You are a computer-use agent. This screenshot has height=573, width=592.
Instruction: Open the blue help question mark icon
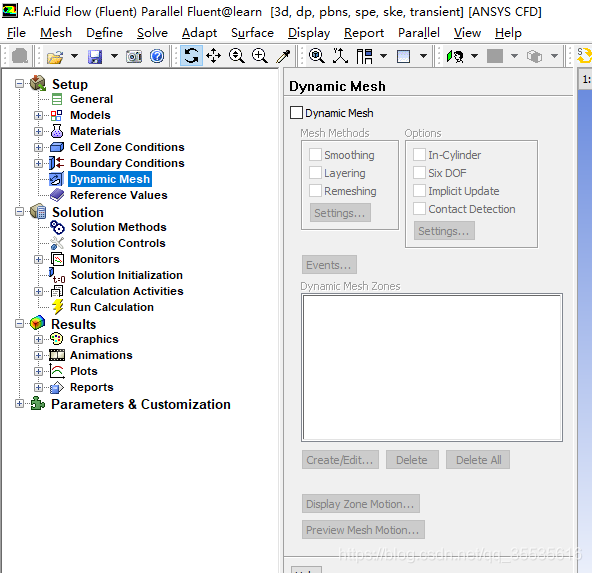coord(157,56)
